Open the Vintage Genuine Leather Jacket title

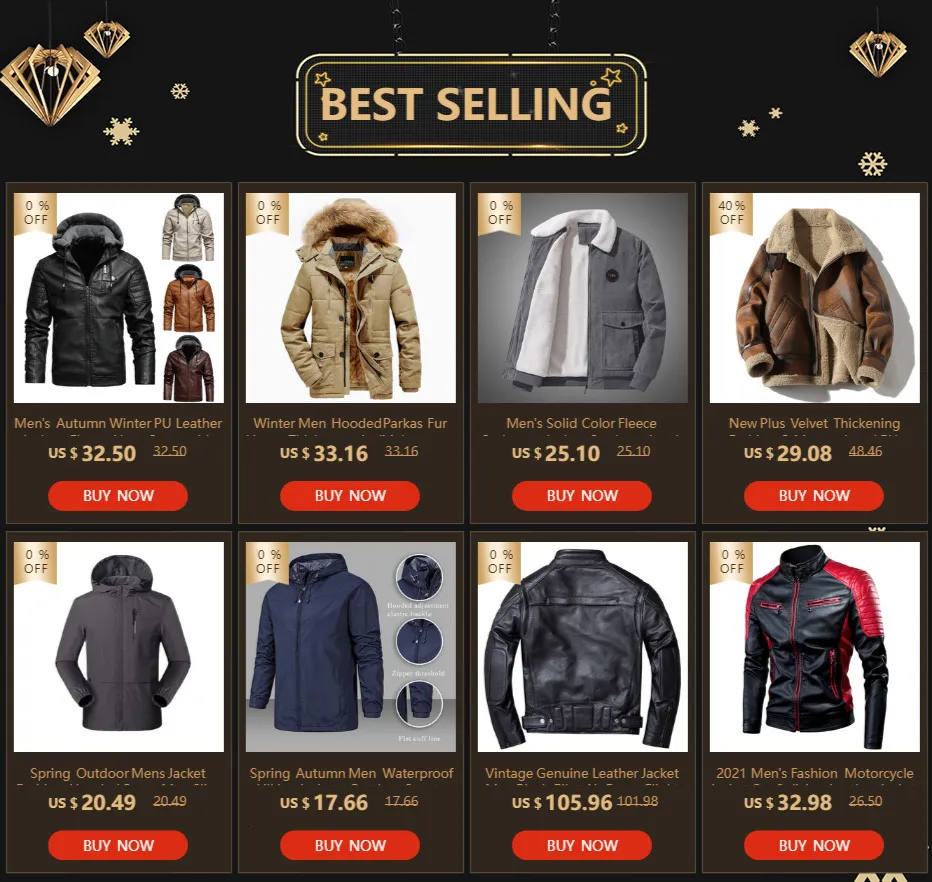(x=582, y=773)
